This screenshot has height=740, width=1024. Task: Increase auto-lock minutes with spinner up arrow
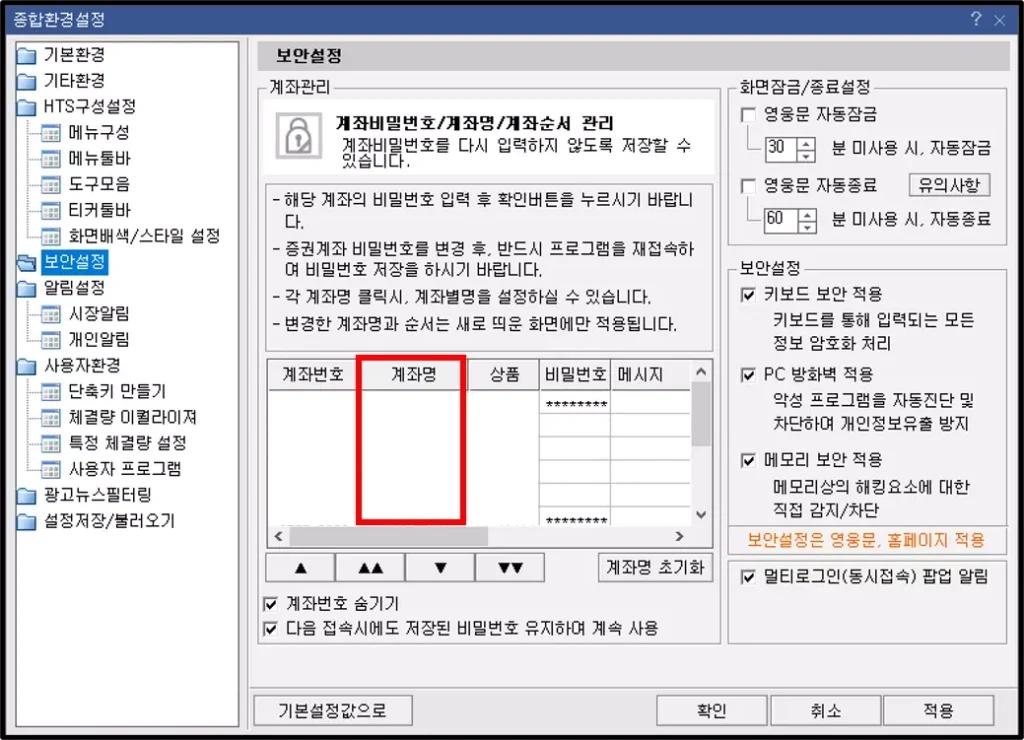pyautogui.click(x=807, y=143)
